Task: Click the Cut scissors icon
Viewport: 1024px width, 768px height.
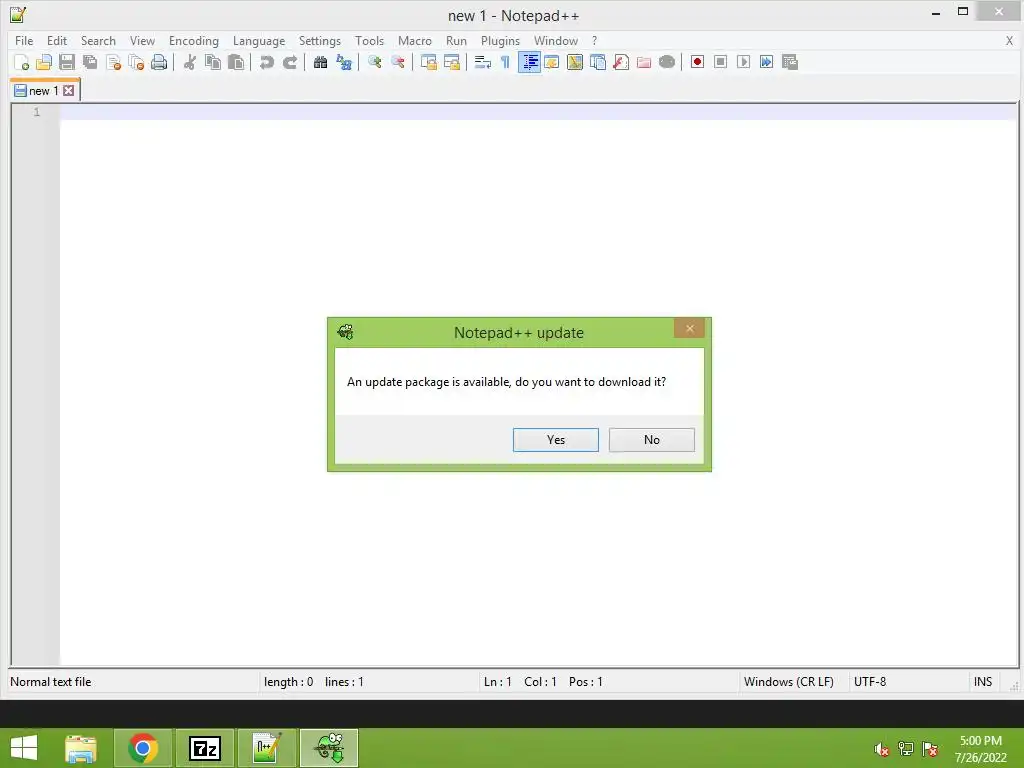Action: coord(190,62)
